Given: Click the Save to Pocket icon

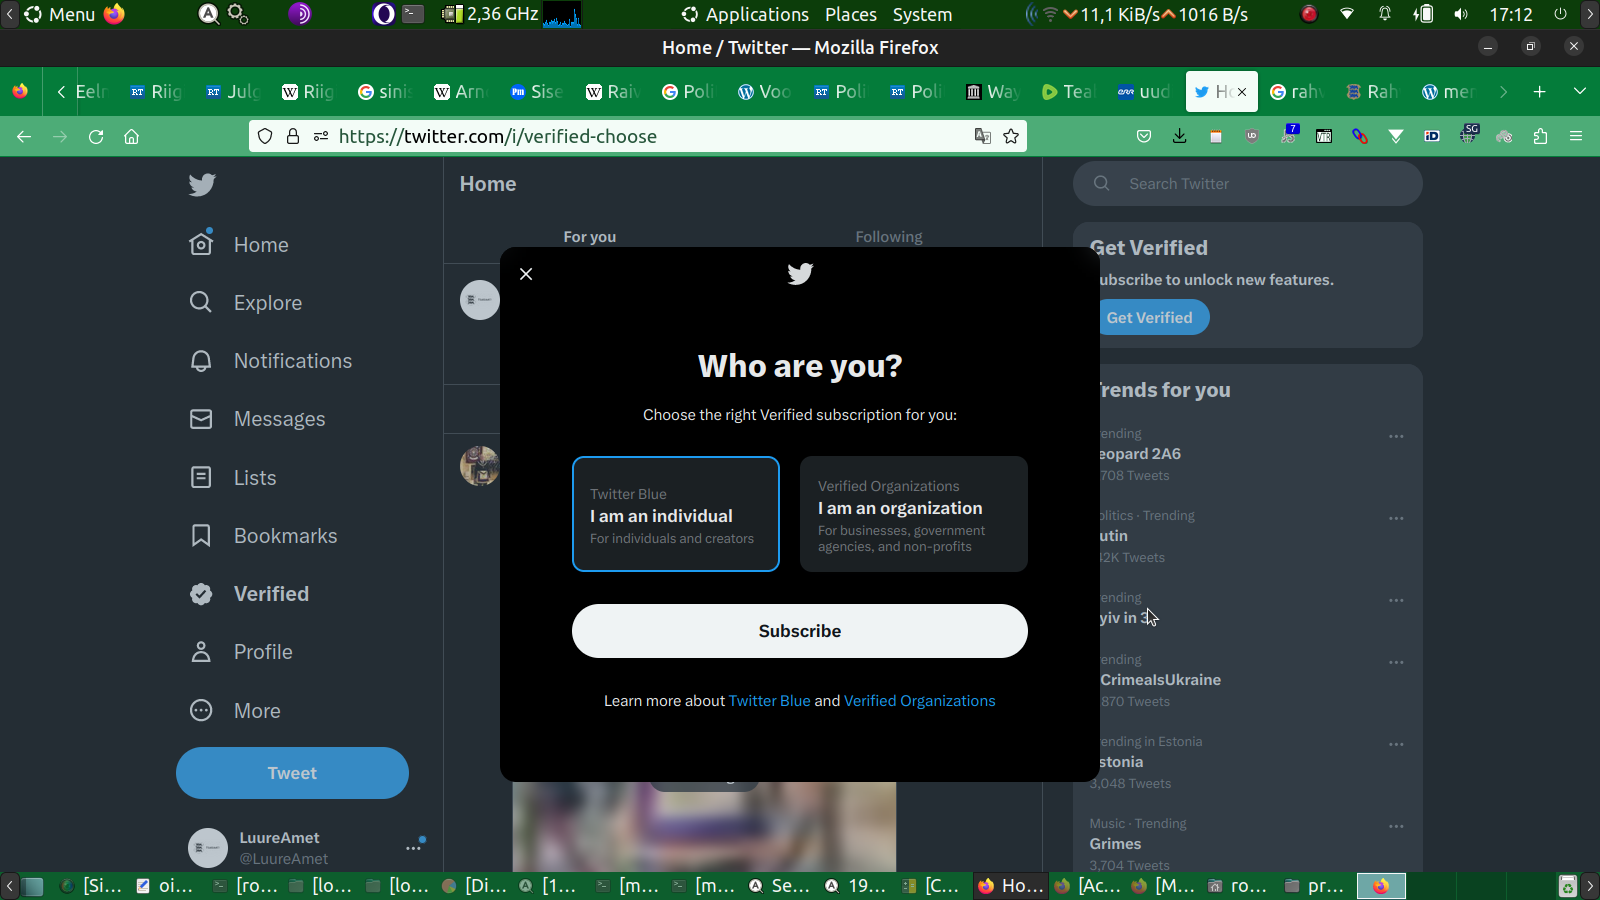Looking at the screenshot, I should point(1144,136).
